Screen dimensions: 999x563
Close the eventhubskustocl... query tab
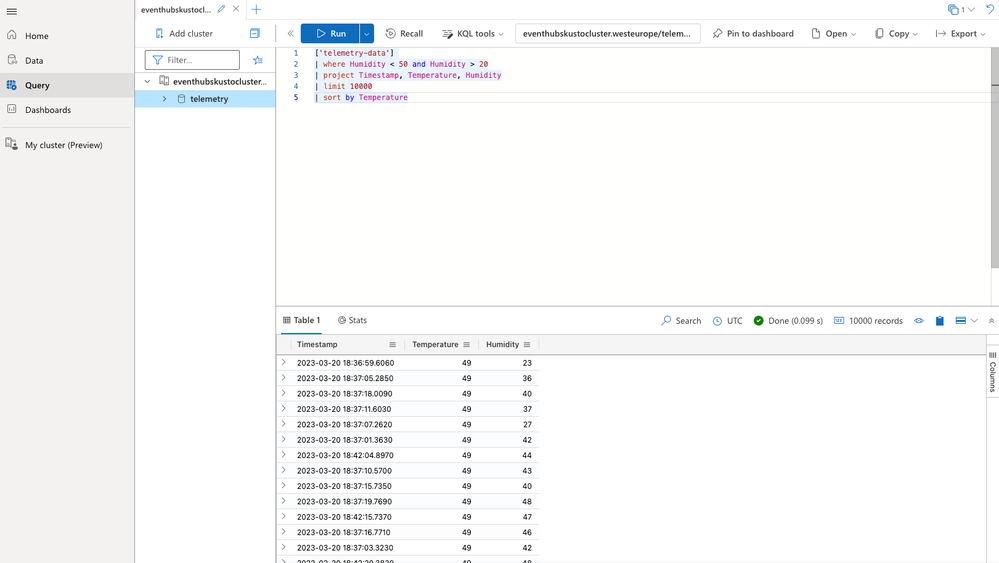(236, 9)
